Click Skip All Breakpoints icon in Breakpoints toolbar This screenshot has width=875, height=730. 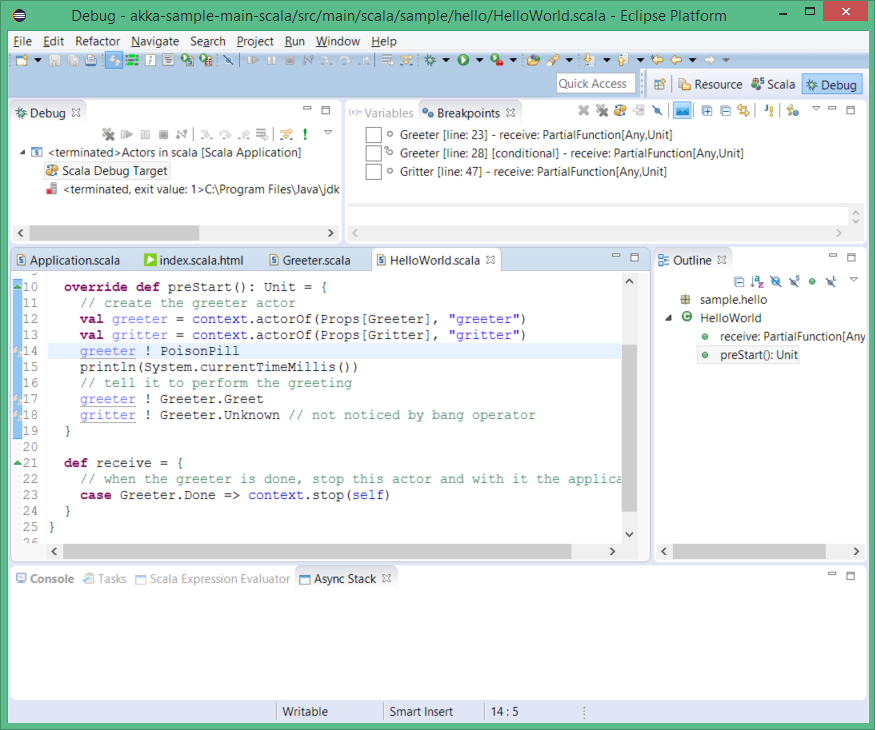657,111
